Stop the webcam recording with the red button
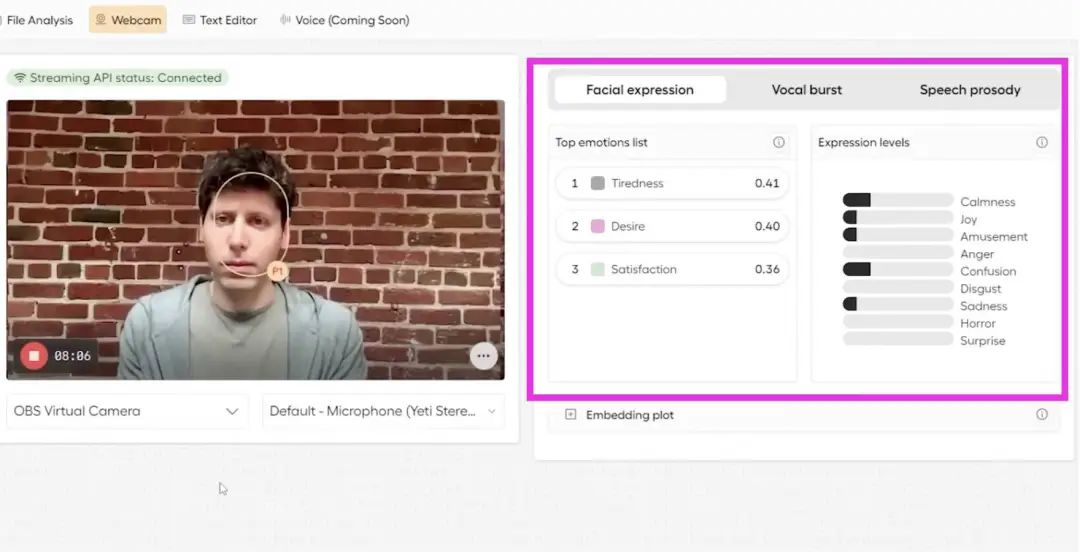Screen dimensions: 1080x552 33,356
